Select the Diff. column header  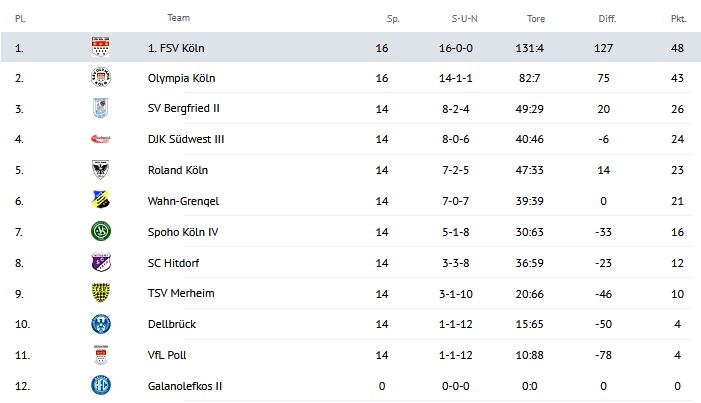(607, 17)
